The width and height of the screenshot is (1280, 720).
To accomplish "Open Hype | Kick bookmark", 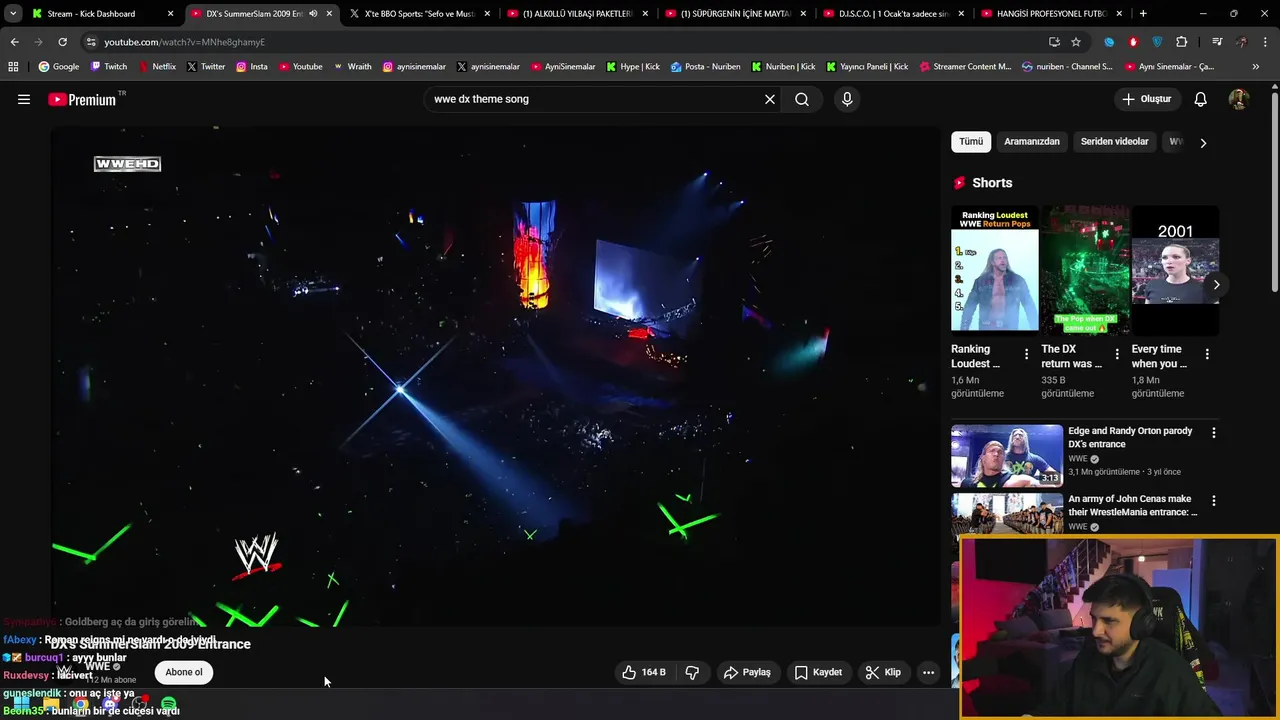I will (x=632, y=67).
